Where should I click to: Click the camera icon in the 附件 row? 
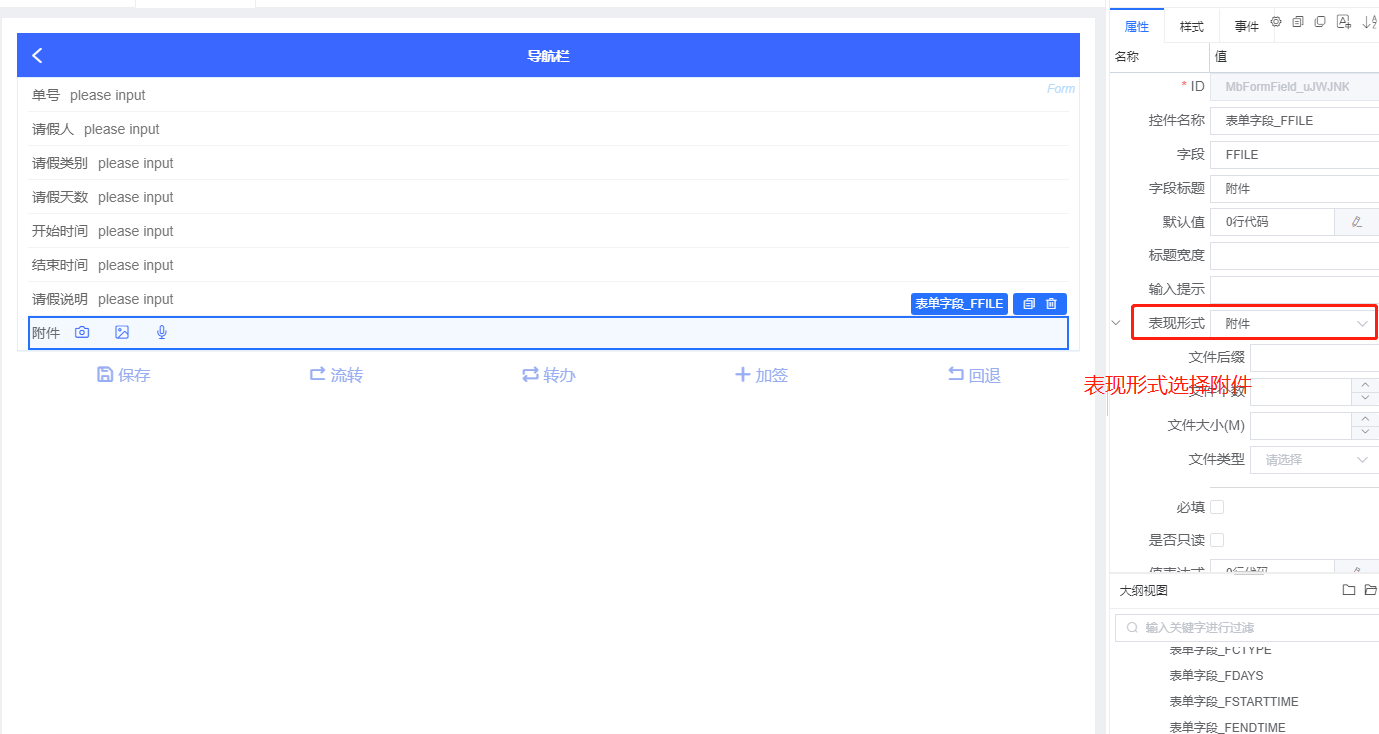[x=82, y=333]
